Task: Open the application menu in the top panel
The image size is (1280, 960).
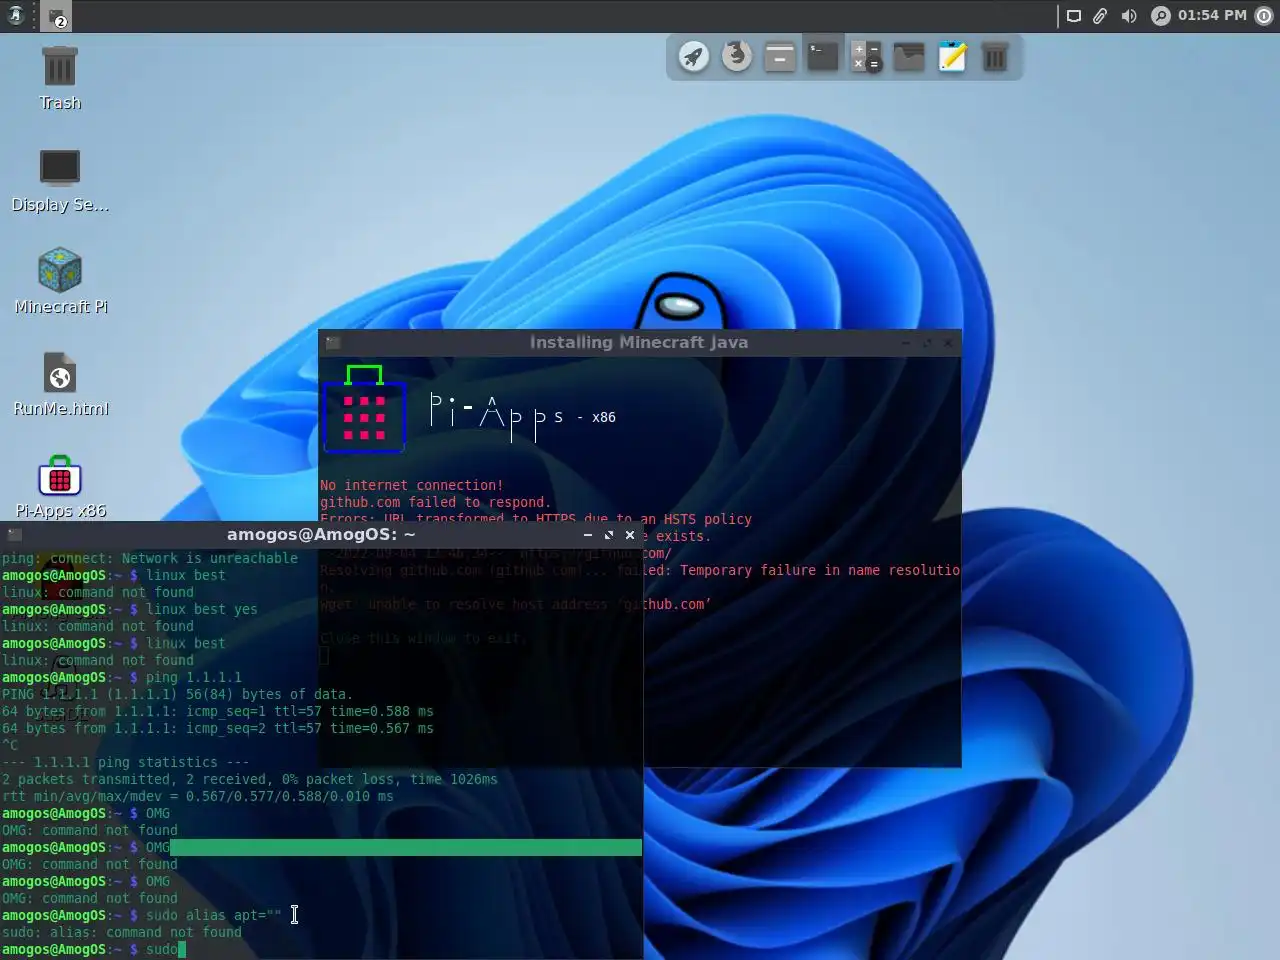Action: 15,16
